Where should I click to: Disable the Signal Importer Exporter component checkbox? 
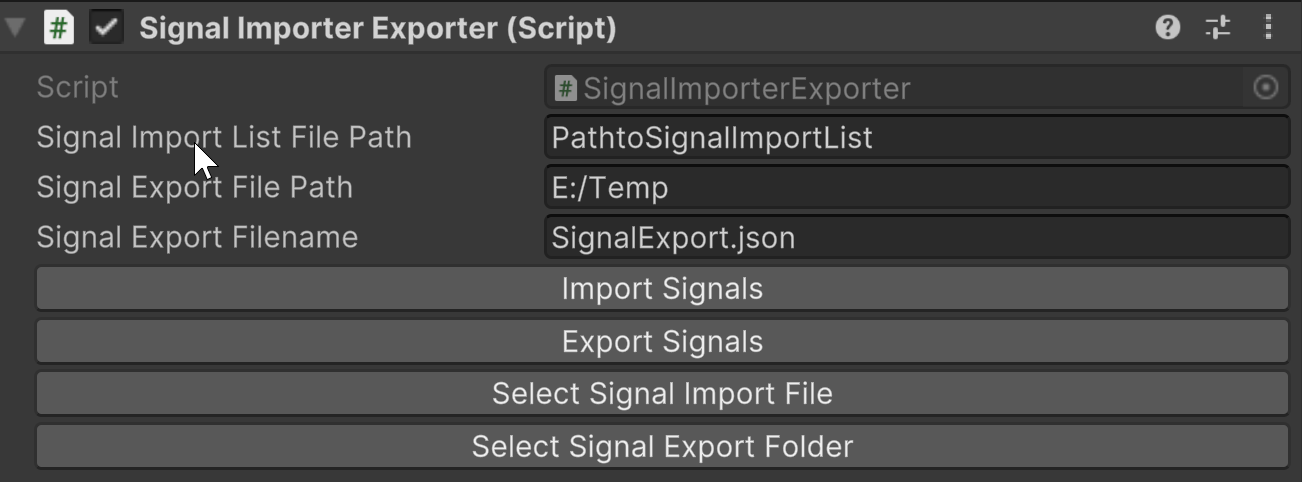[106, 28]
